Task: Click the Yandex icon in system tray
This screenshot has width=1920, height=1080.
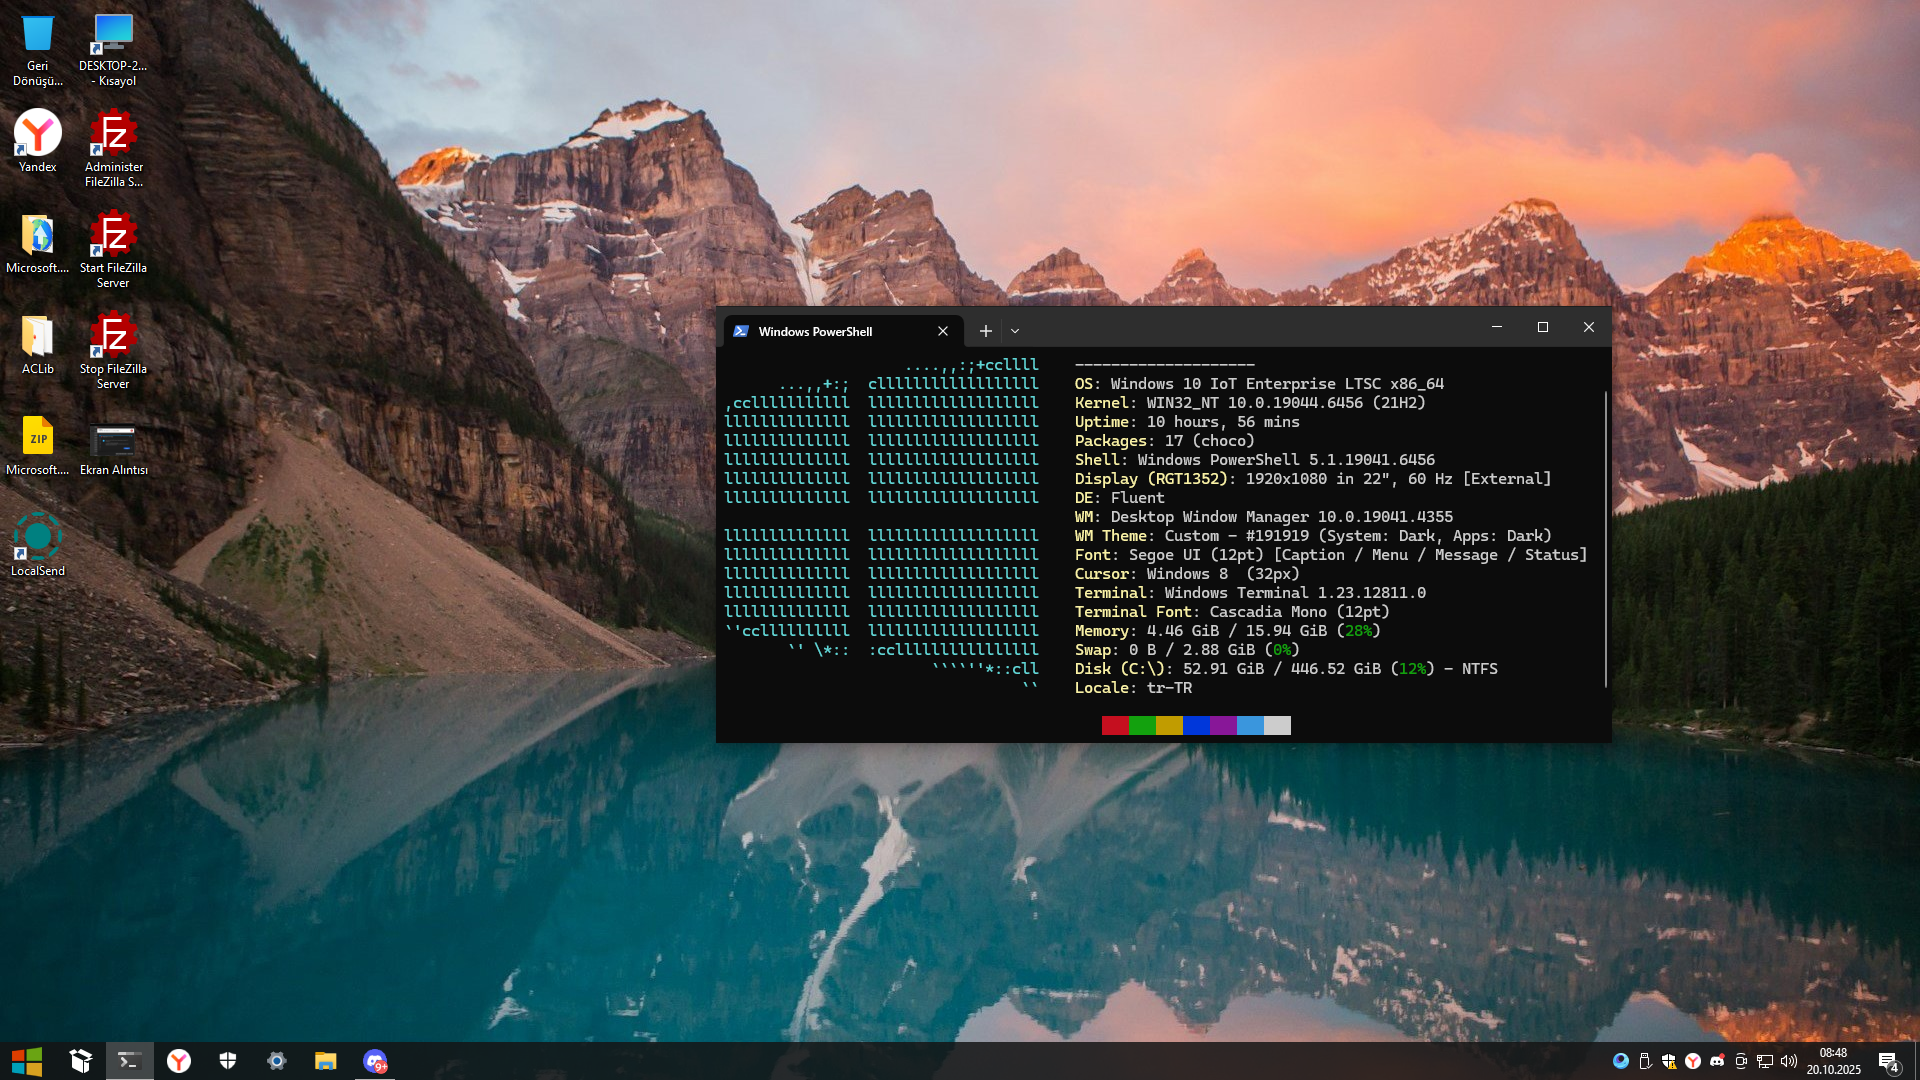Action: (1693, 1061)
